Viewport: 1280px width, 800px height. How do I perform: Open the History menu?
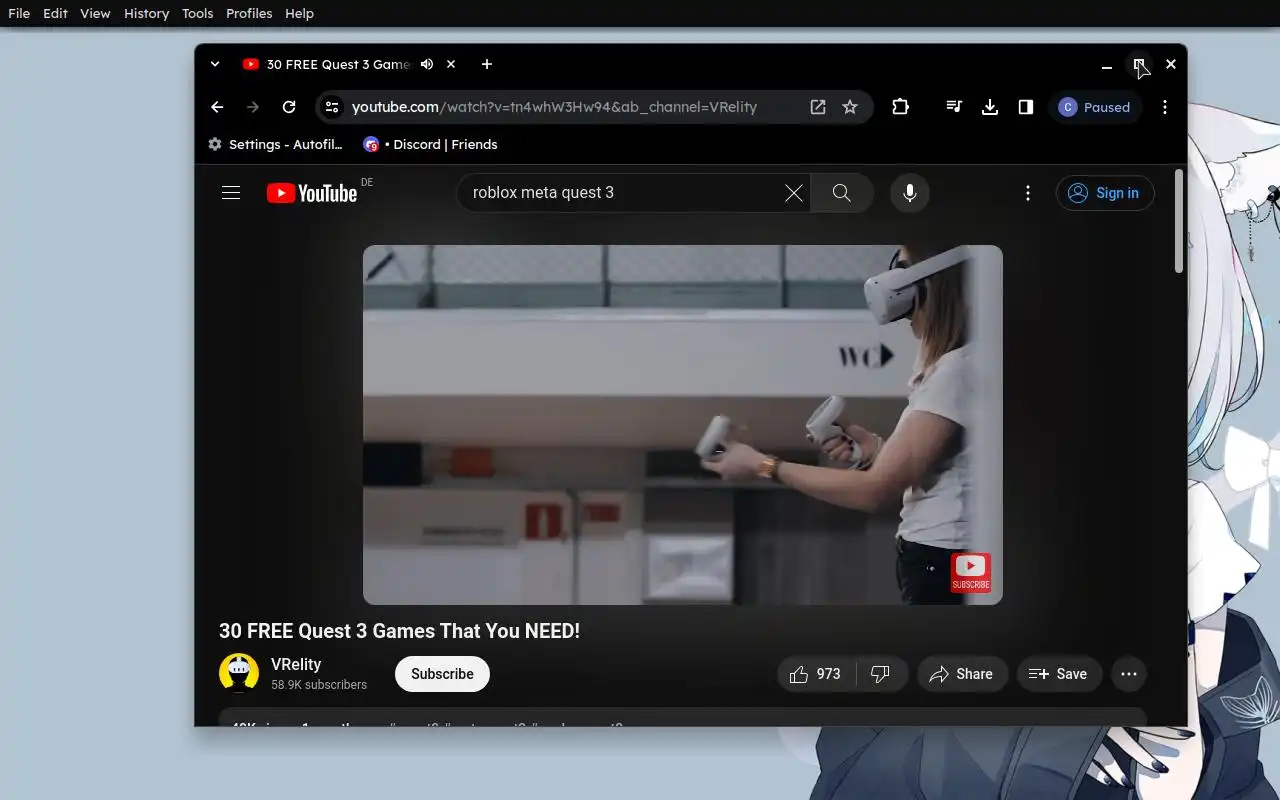[146, 13]
